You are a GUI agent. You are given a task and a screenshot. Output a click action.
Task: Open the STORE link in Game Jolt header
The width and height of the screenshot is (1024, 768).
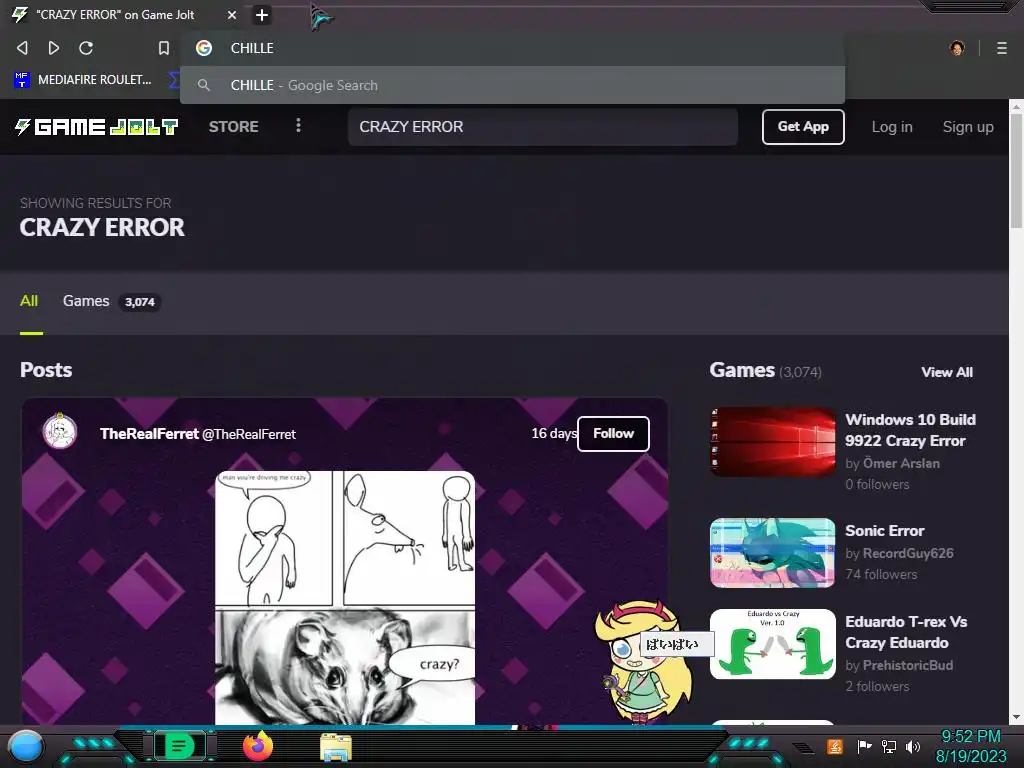point(233,127)
